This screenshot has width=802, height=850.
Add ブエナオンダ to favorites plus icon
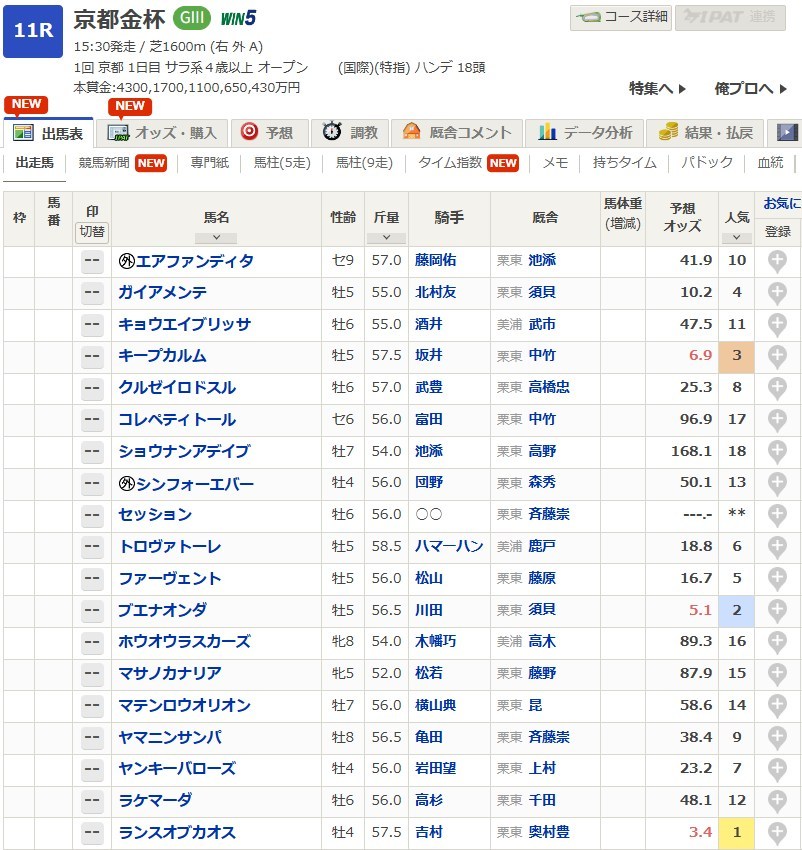[777, 610]
